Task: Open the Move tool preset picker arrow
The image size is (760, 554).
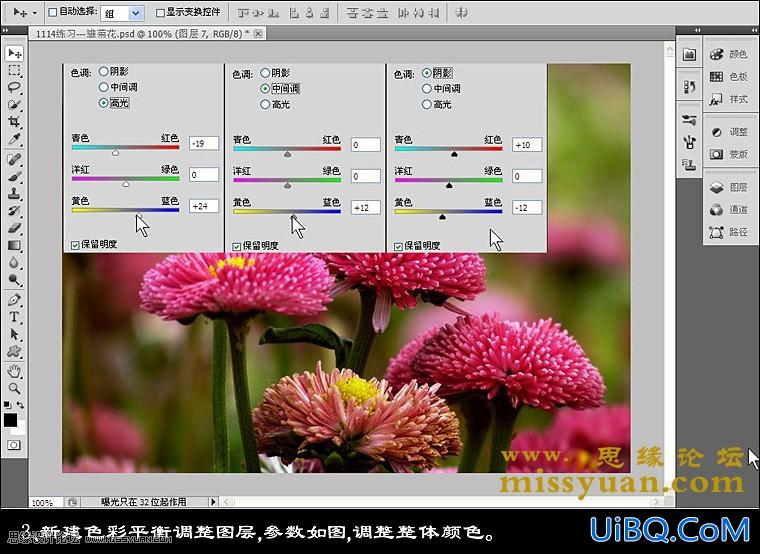Action: coord(34,13)
